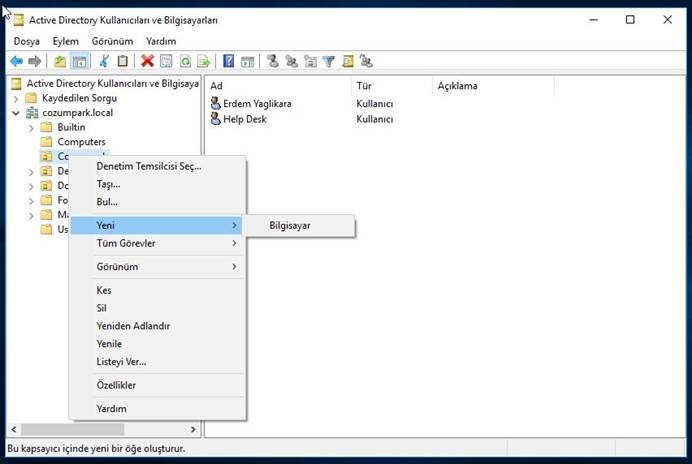Toggle Show/Hide Console Tree toolbar icon
The height and width of the screenshot is (464, 692).
click(x=79, y=61)
